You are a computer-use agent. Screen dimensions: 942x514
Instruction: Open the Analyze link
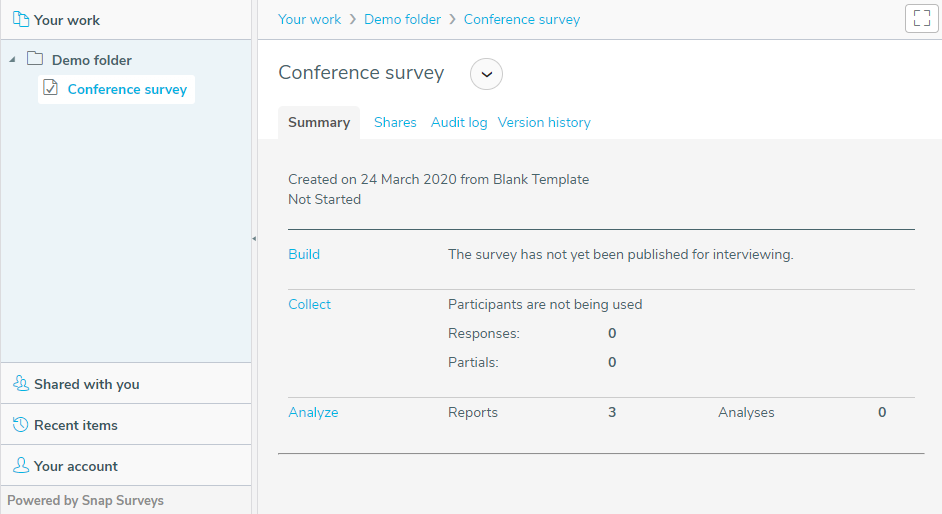pyautogui.click(x=313, y=412)
